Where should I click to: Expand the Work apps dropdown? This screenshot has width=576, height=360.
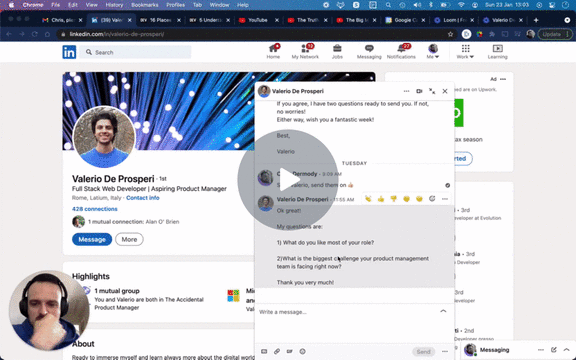pos(465,52)
